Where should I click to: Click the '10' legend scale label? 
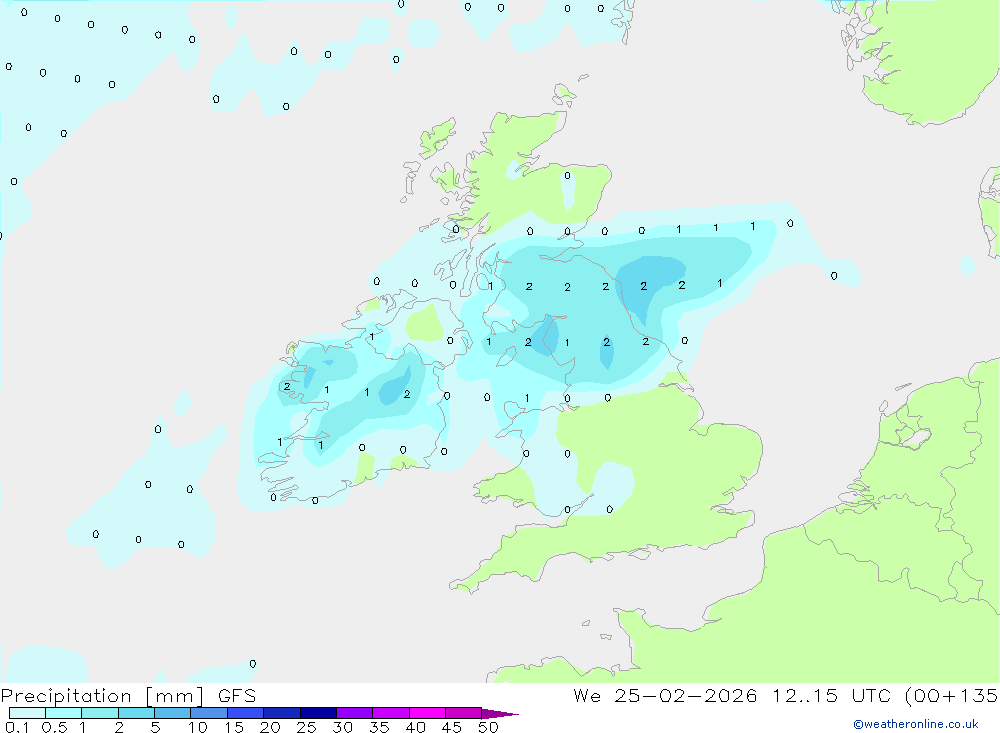coord(198,727)
